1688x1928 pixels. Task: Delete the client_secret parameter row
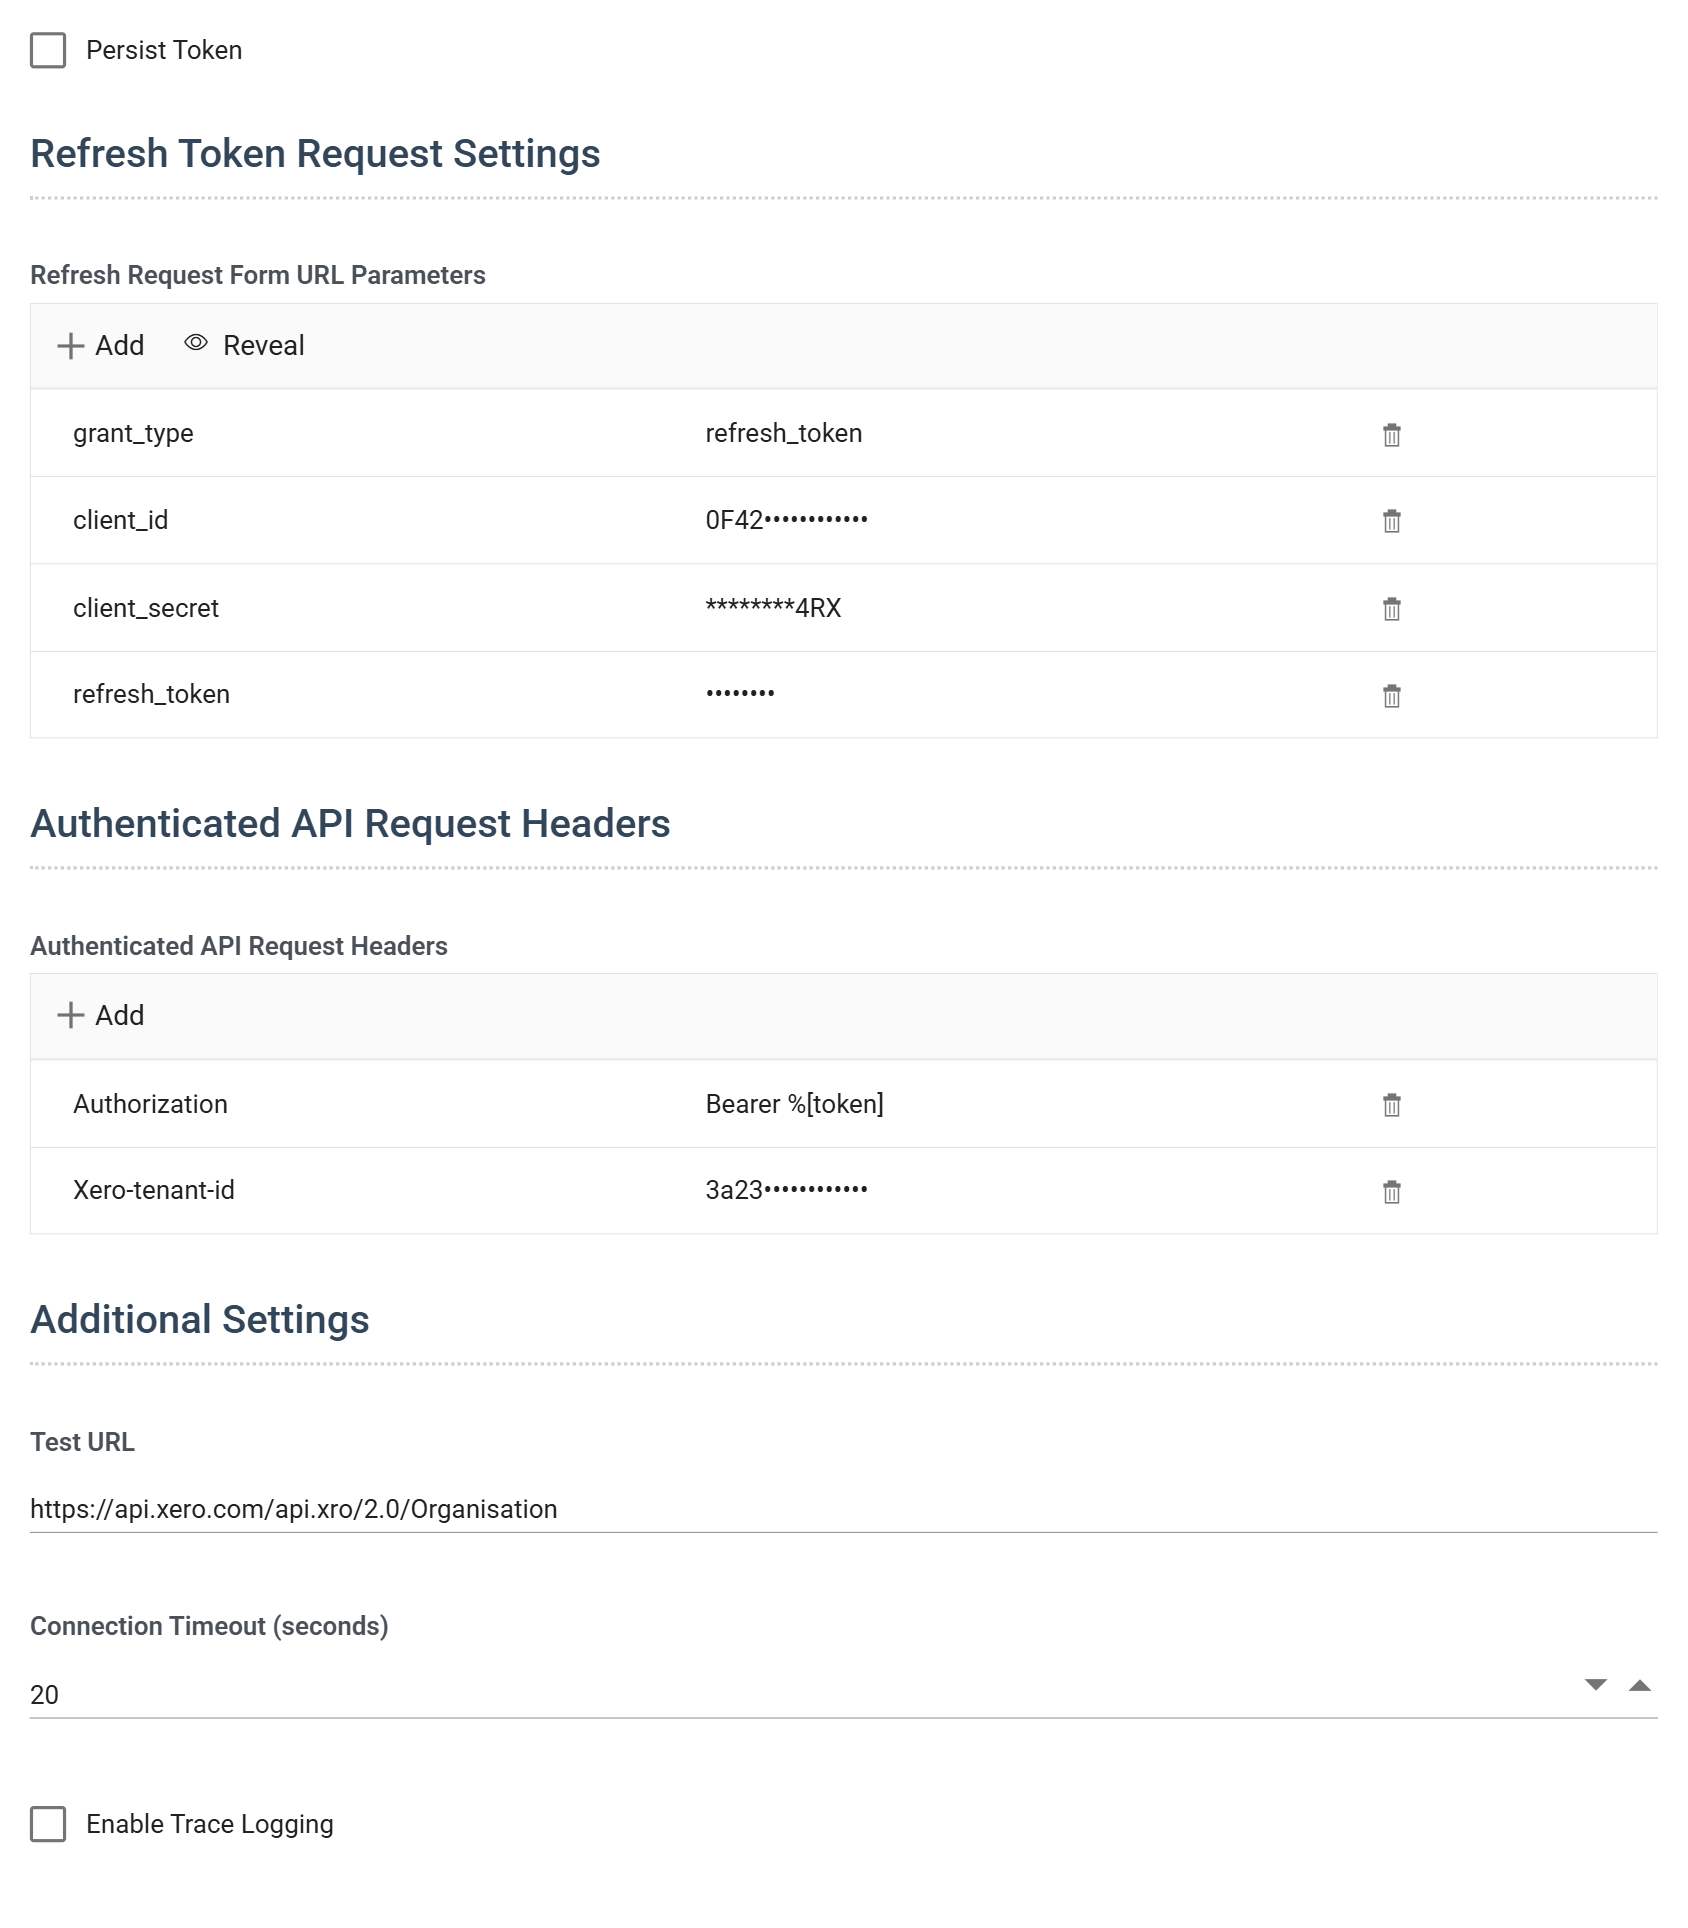[1391, 608]
